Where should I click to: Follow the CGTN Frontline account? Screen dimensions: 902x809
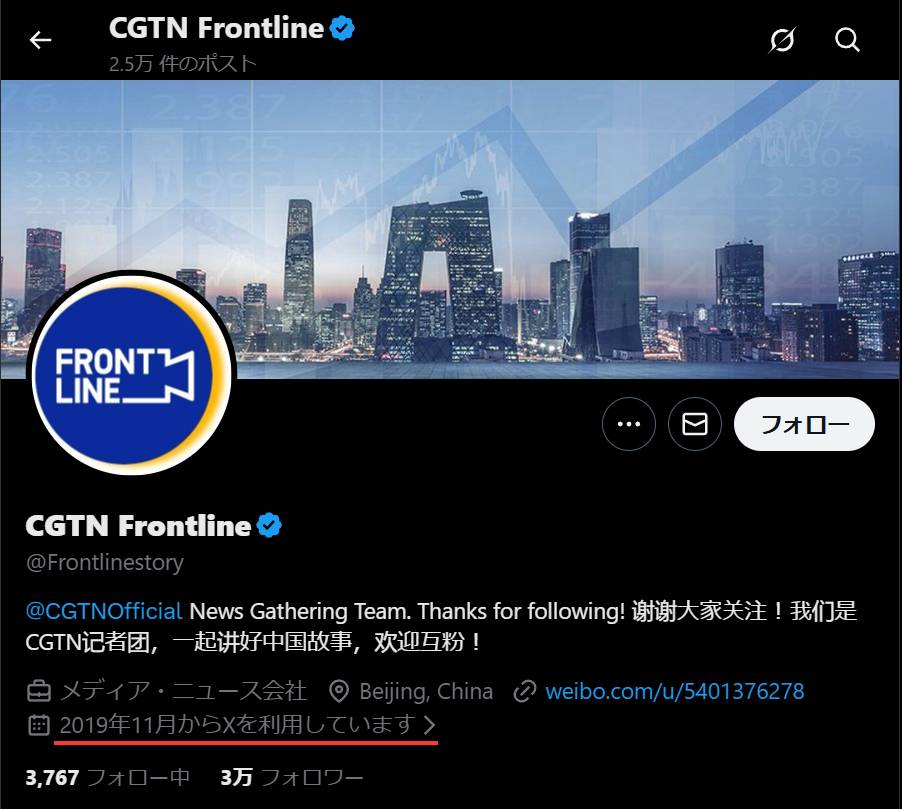804,424
